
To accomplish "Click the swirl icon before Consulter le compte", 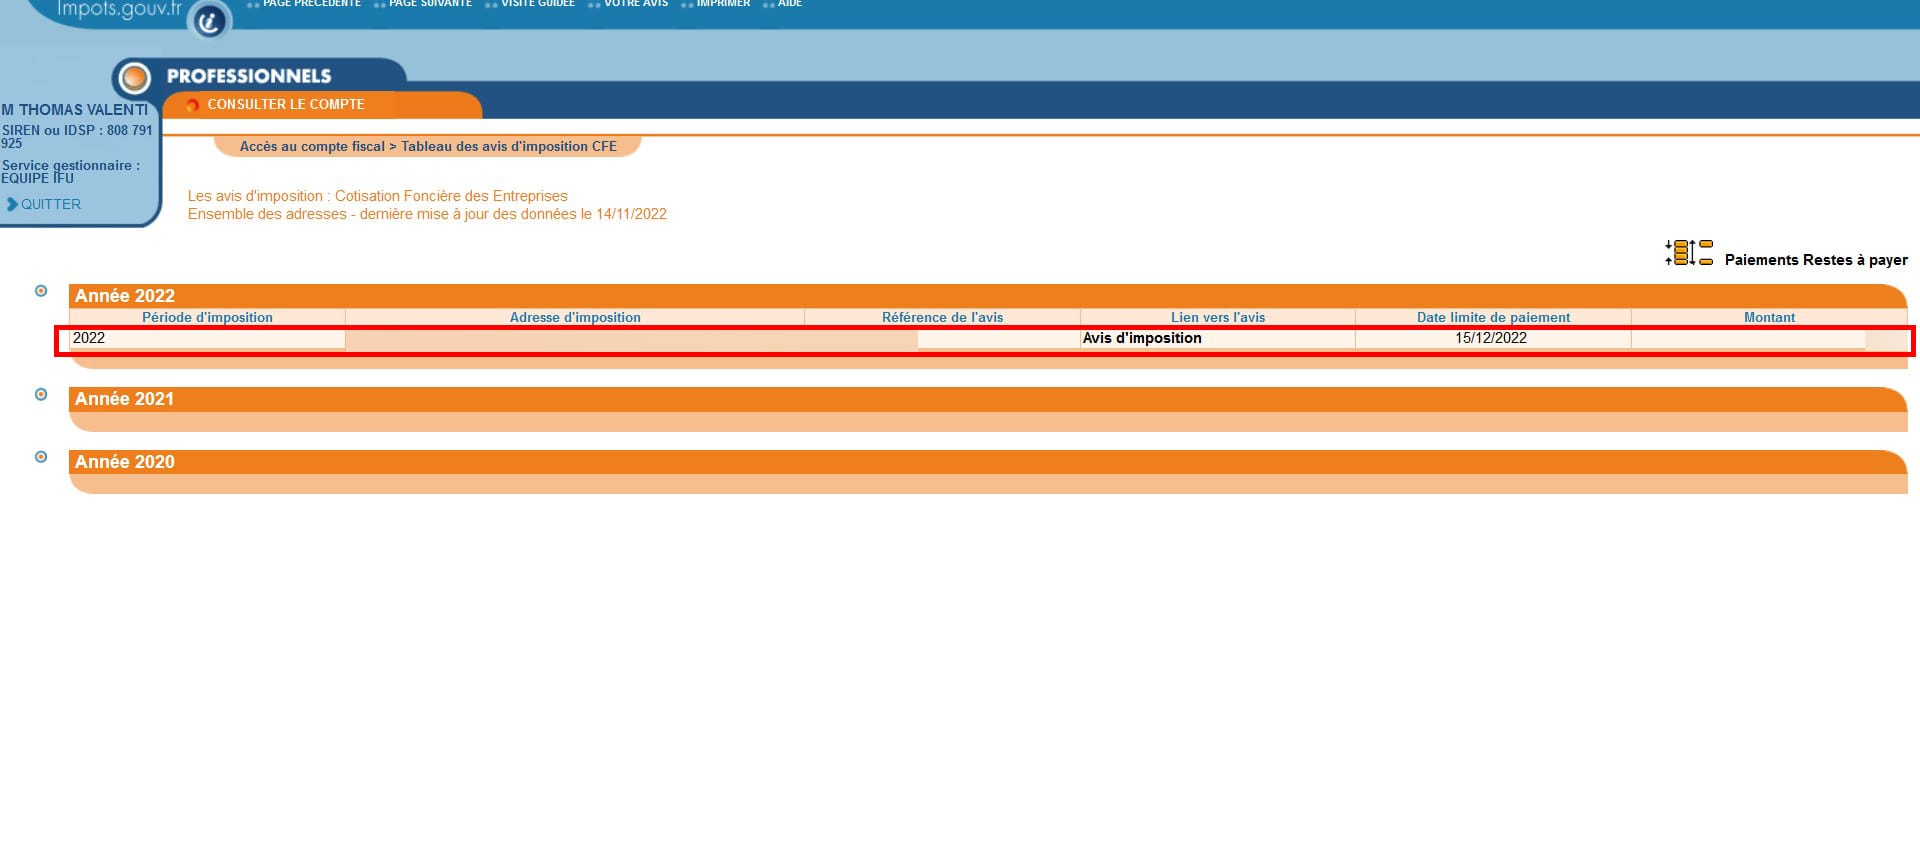I will point(192,105).
